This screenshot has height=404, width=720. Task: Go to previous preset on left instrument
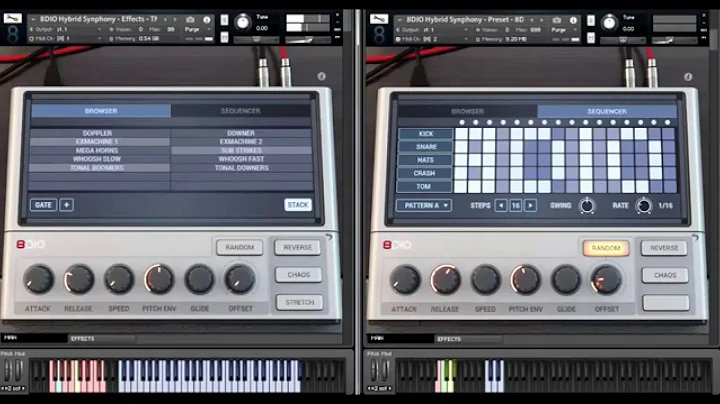pyautogui.click(x=165, y=19)
